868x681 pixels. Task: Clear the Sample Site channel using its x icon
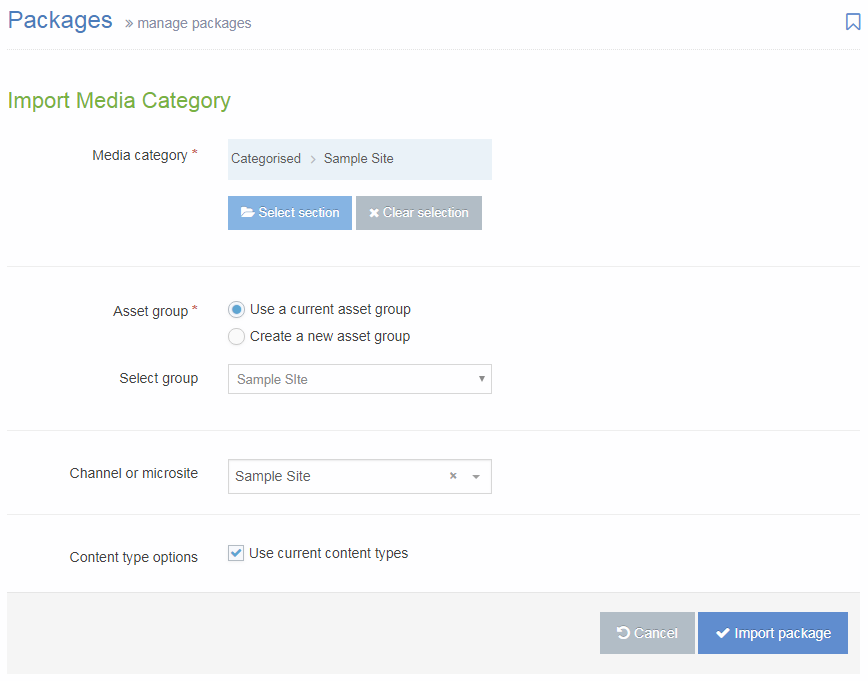[452, 476]
